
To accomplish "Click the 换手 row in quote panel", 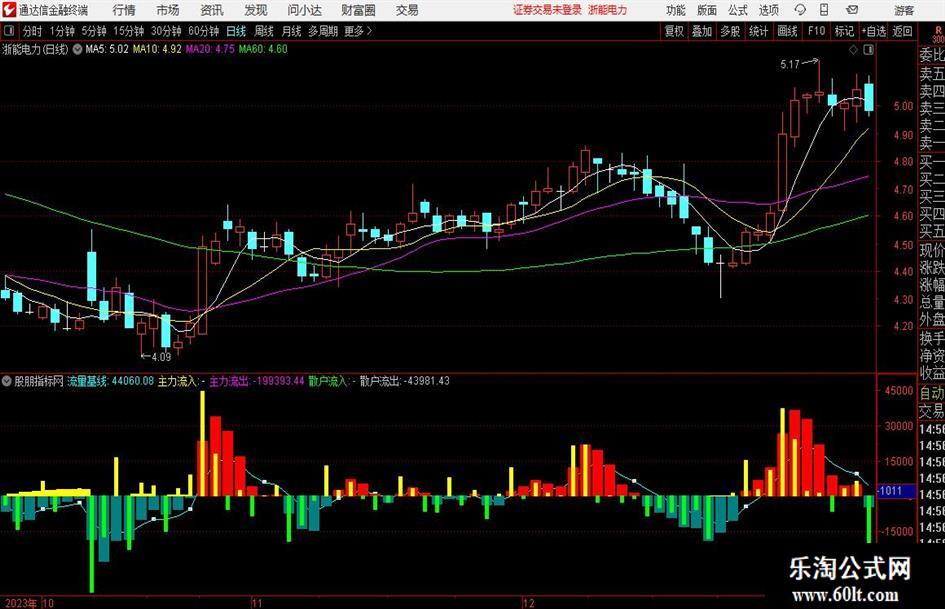I will 932,338.
